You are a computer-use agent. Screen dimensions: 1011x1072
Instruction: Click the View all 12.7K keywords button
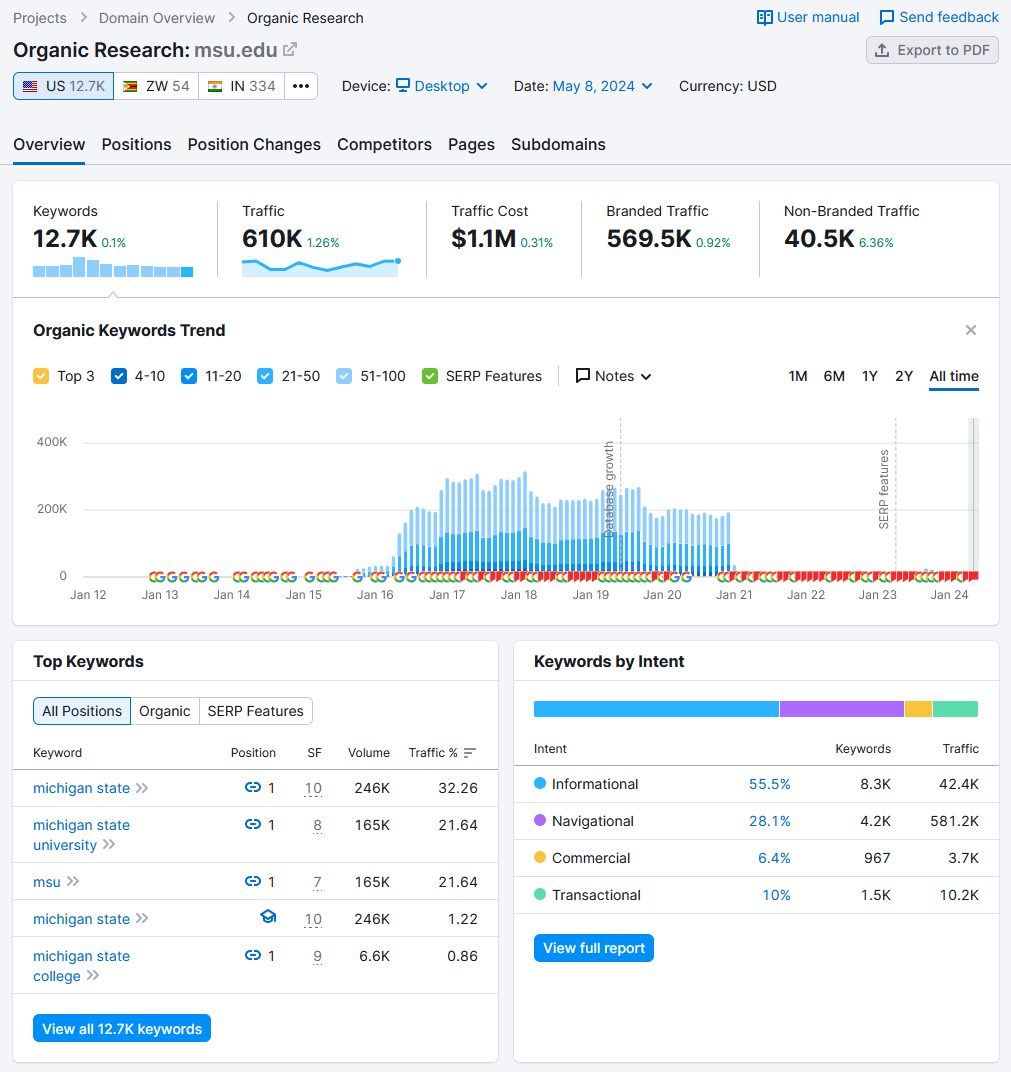coord(122,1029)
